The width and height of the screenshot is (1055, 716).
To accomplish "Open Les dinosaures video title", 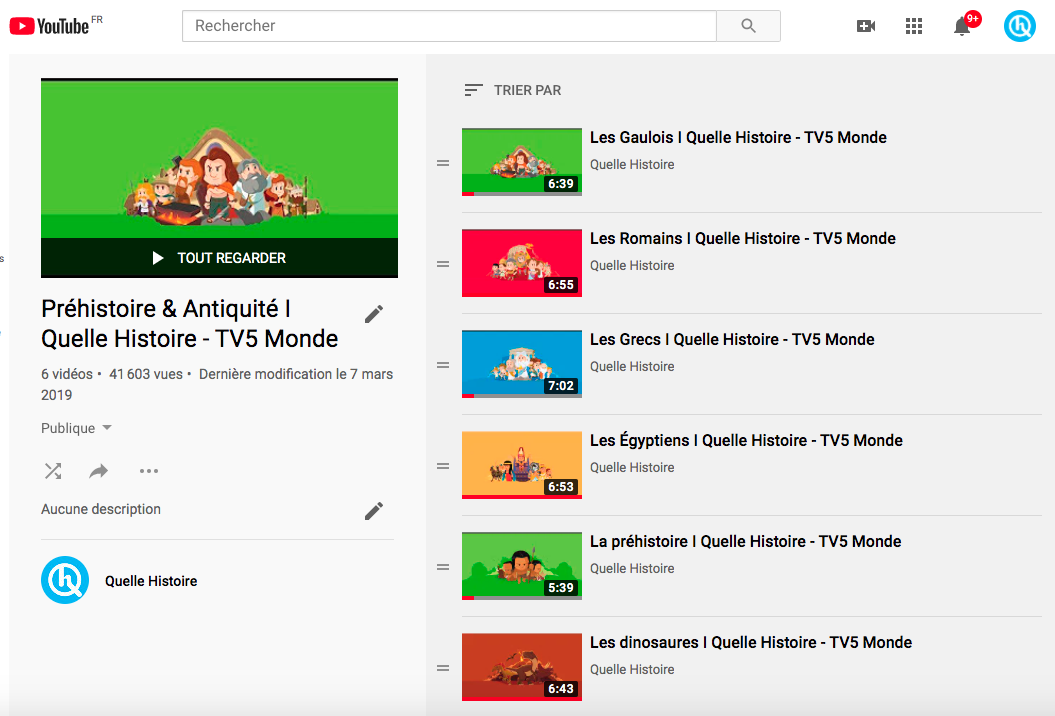I will 751,642.
